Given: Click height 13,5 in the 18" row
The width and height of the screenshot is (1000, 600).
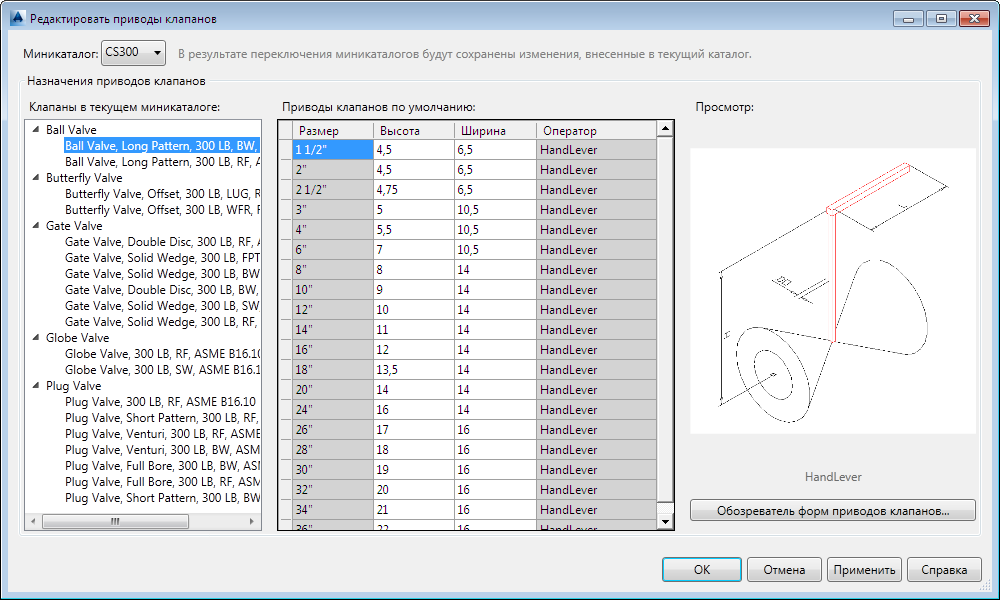Looking at the screenshot, I should pyautogui.click(x=413, y=370).
